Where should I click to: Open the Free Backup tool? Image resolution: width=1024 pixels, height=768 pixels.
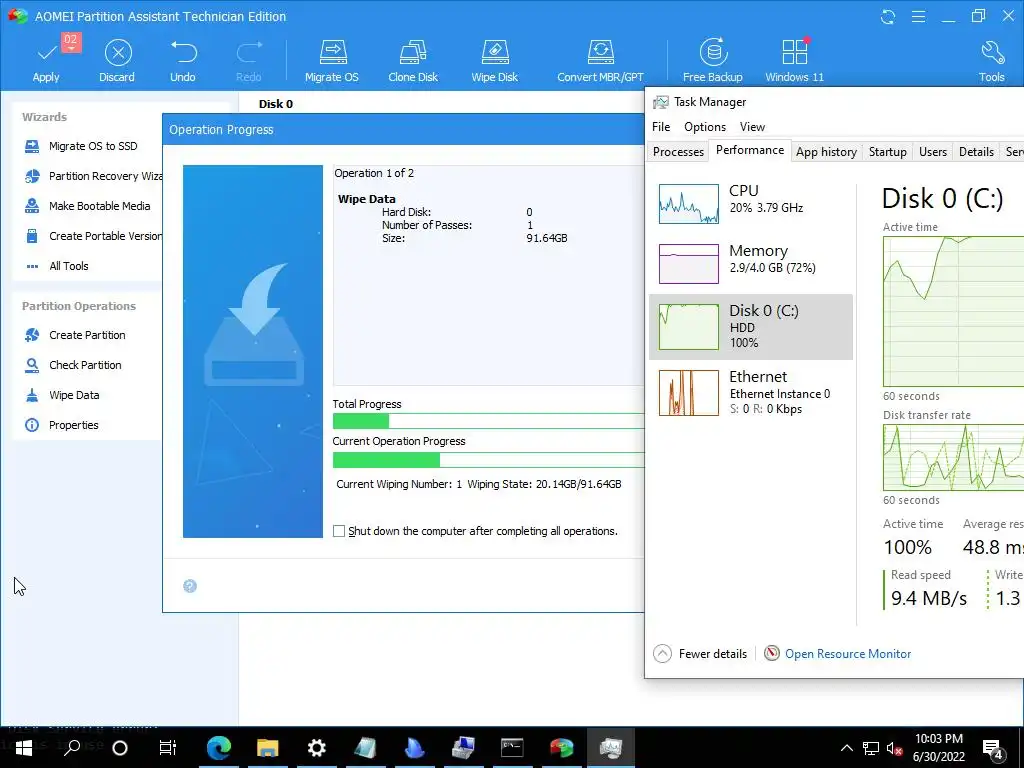coord(712,60)
